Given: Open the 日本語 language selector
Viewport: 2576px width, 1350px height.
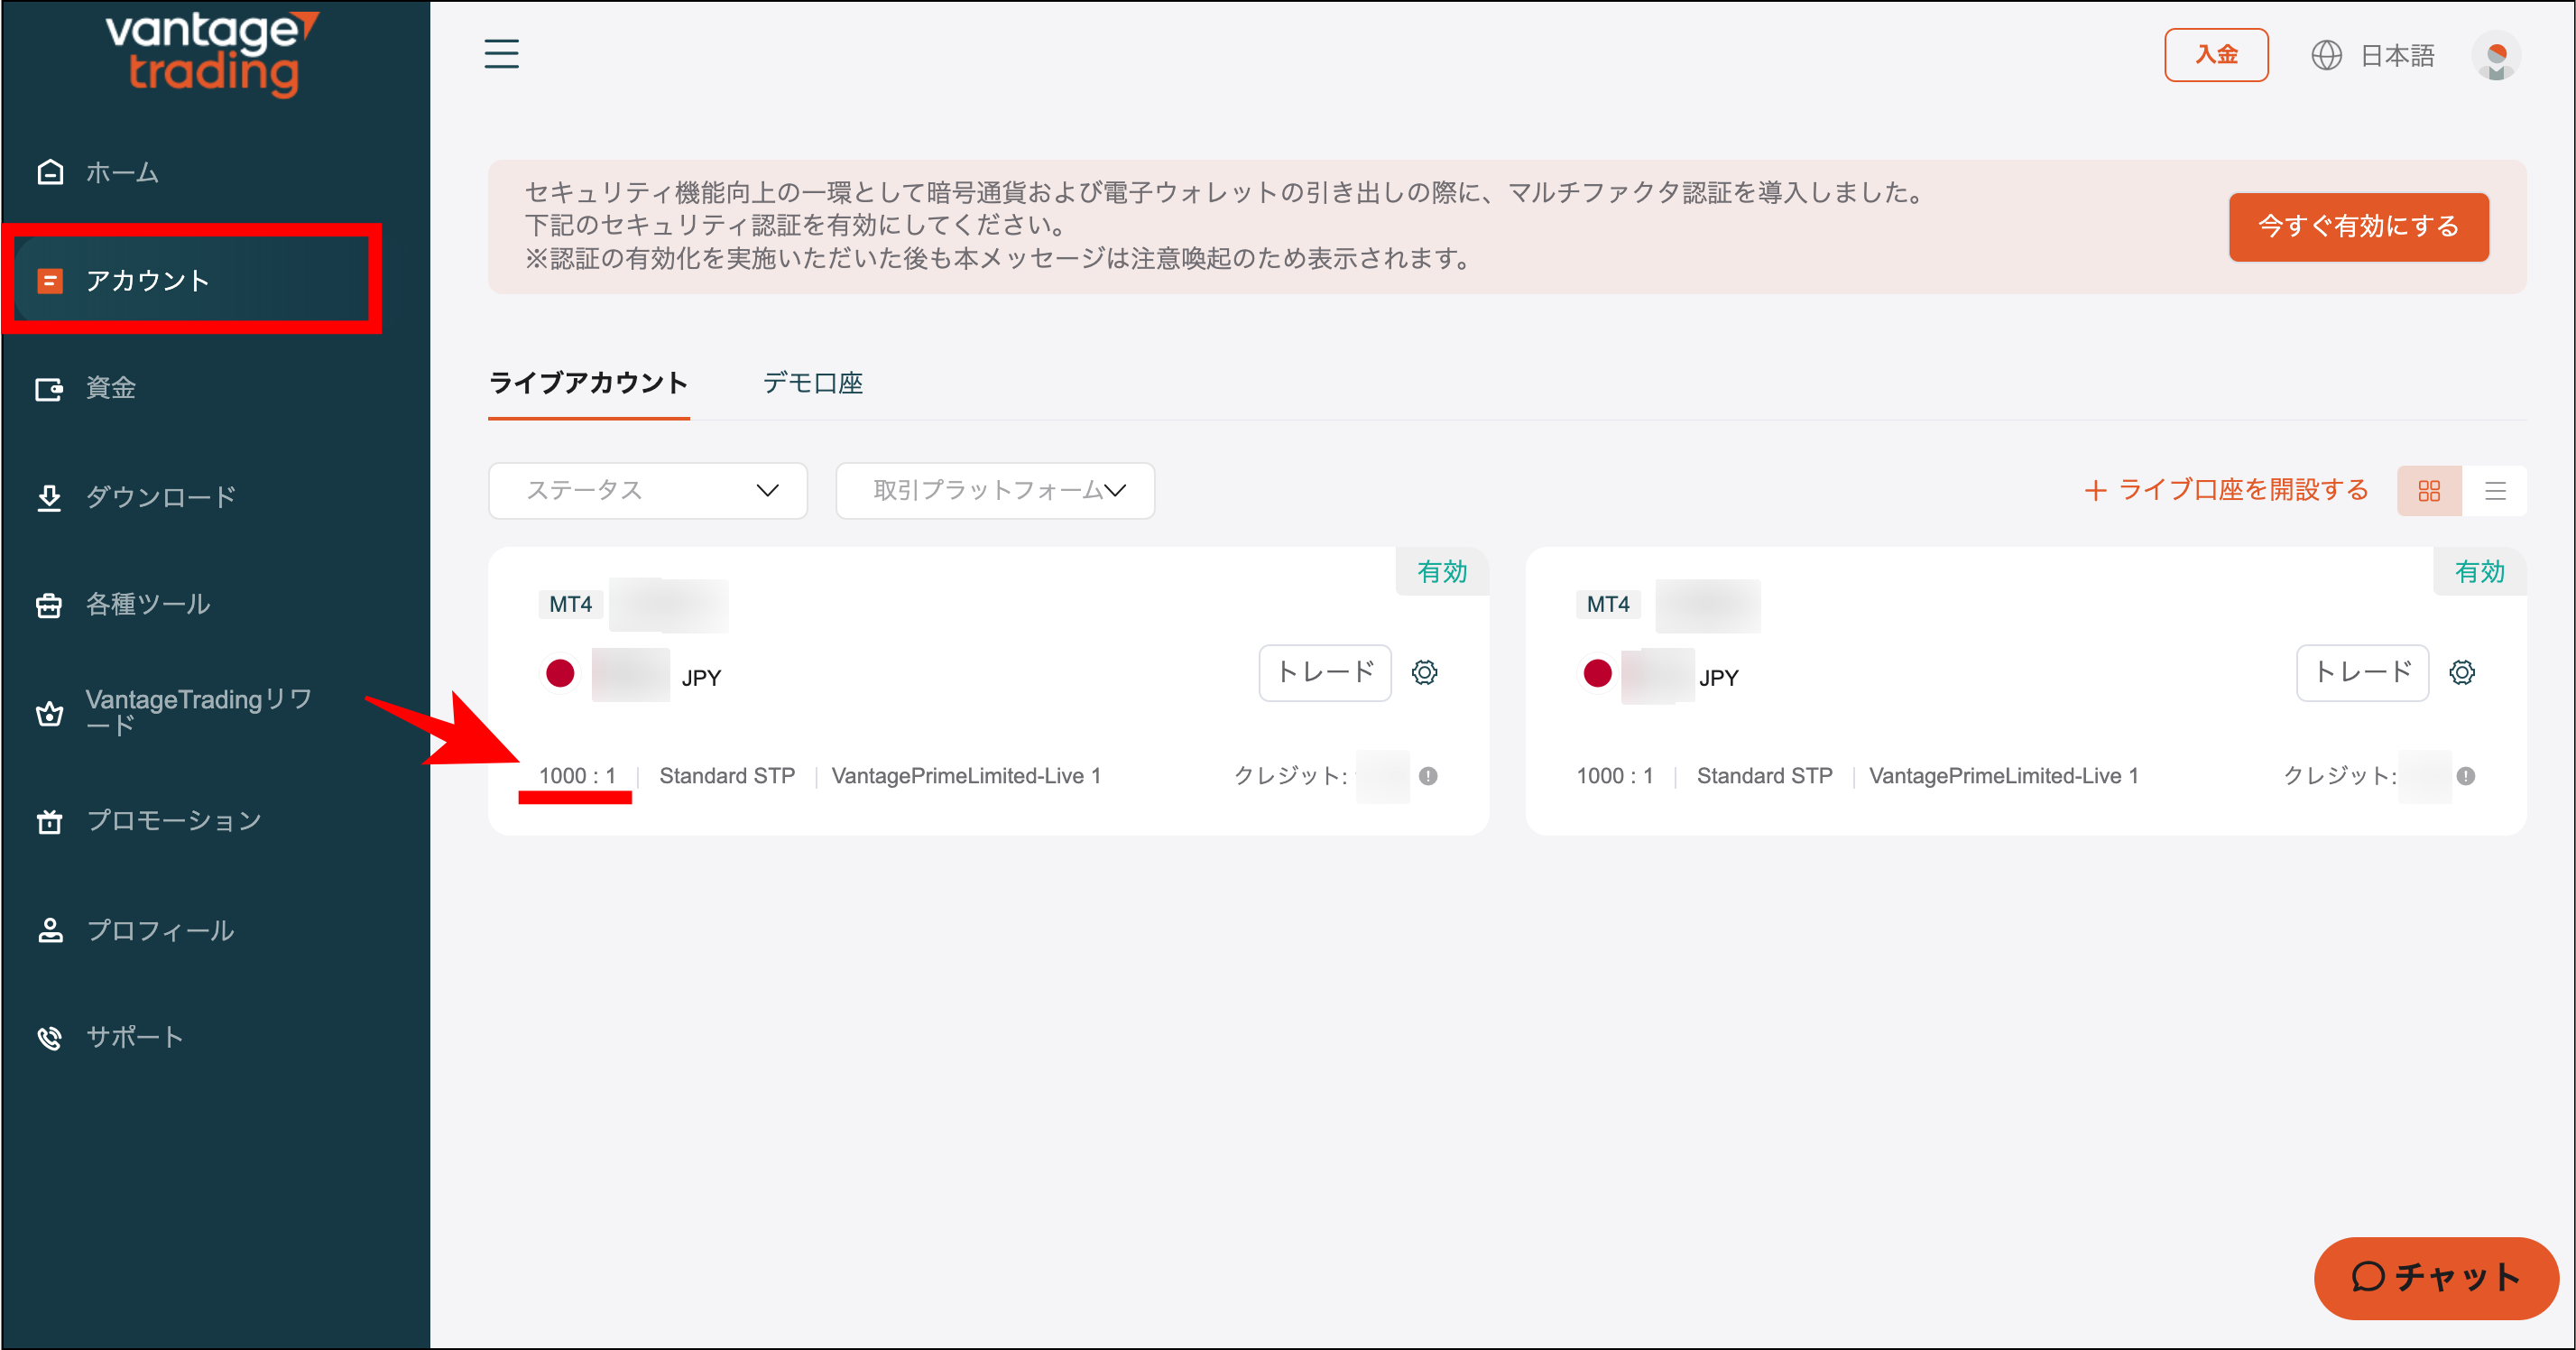Looking at the screenshot, I should [x=2396, y=56].
